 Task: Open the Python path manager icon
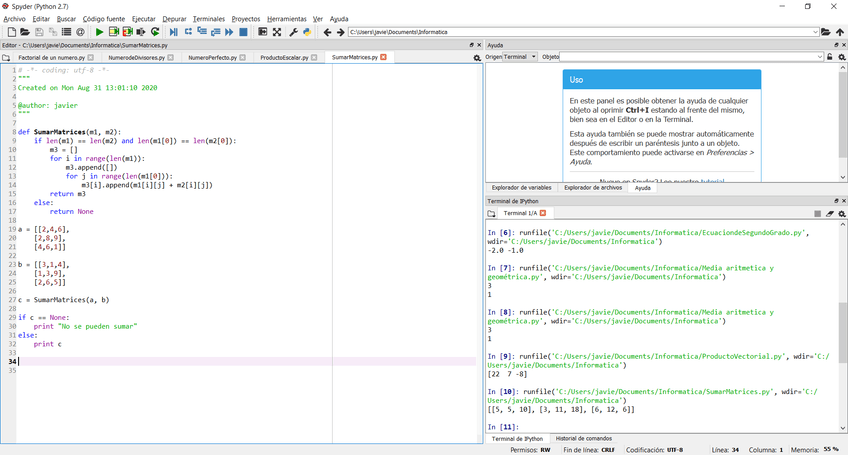click(307, 32)
